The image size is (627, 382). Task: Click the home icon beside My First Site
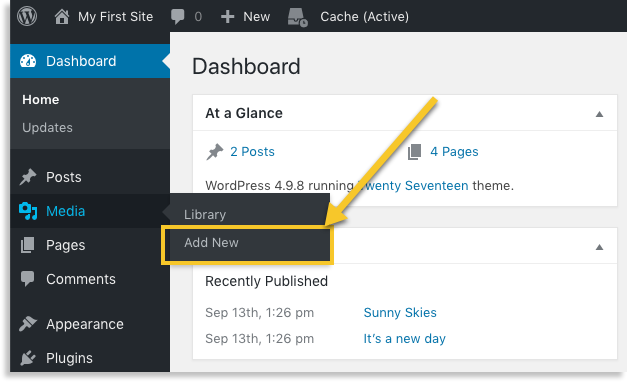point(62,17)
